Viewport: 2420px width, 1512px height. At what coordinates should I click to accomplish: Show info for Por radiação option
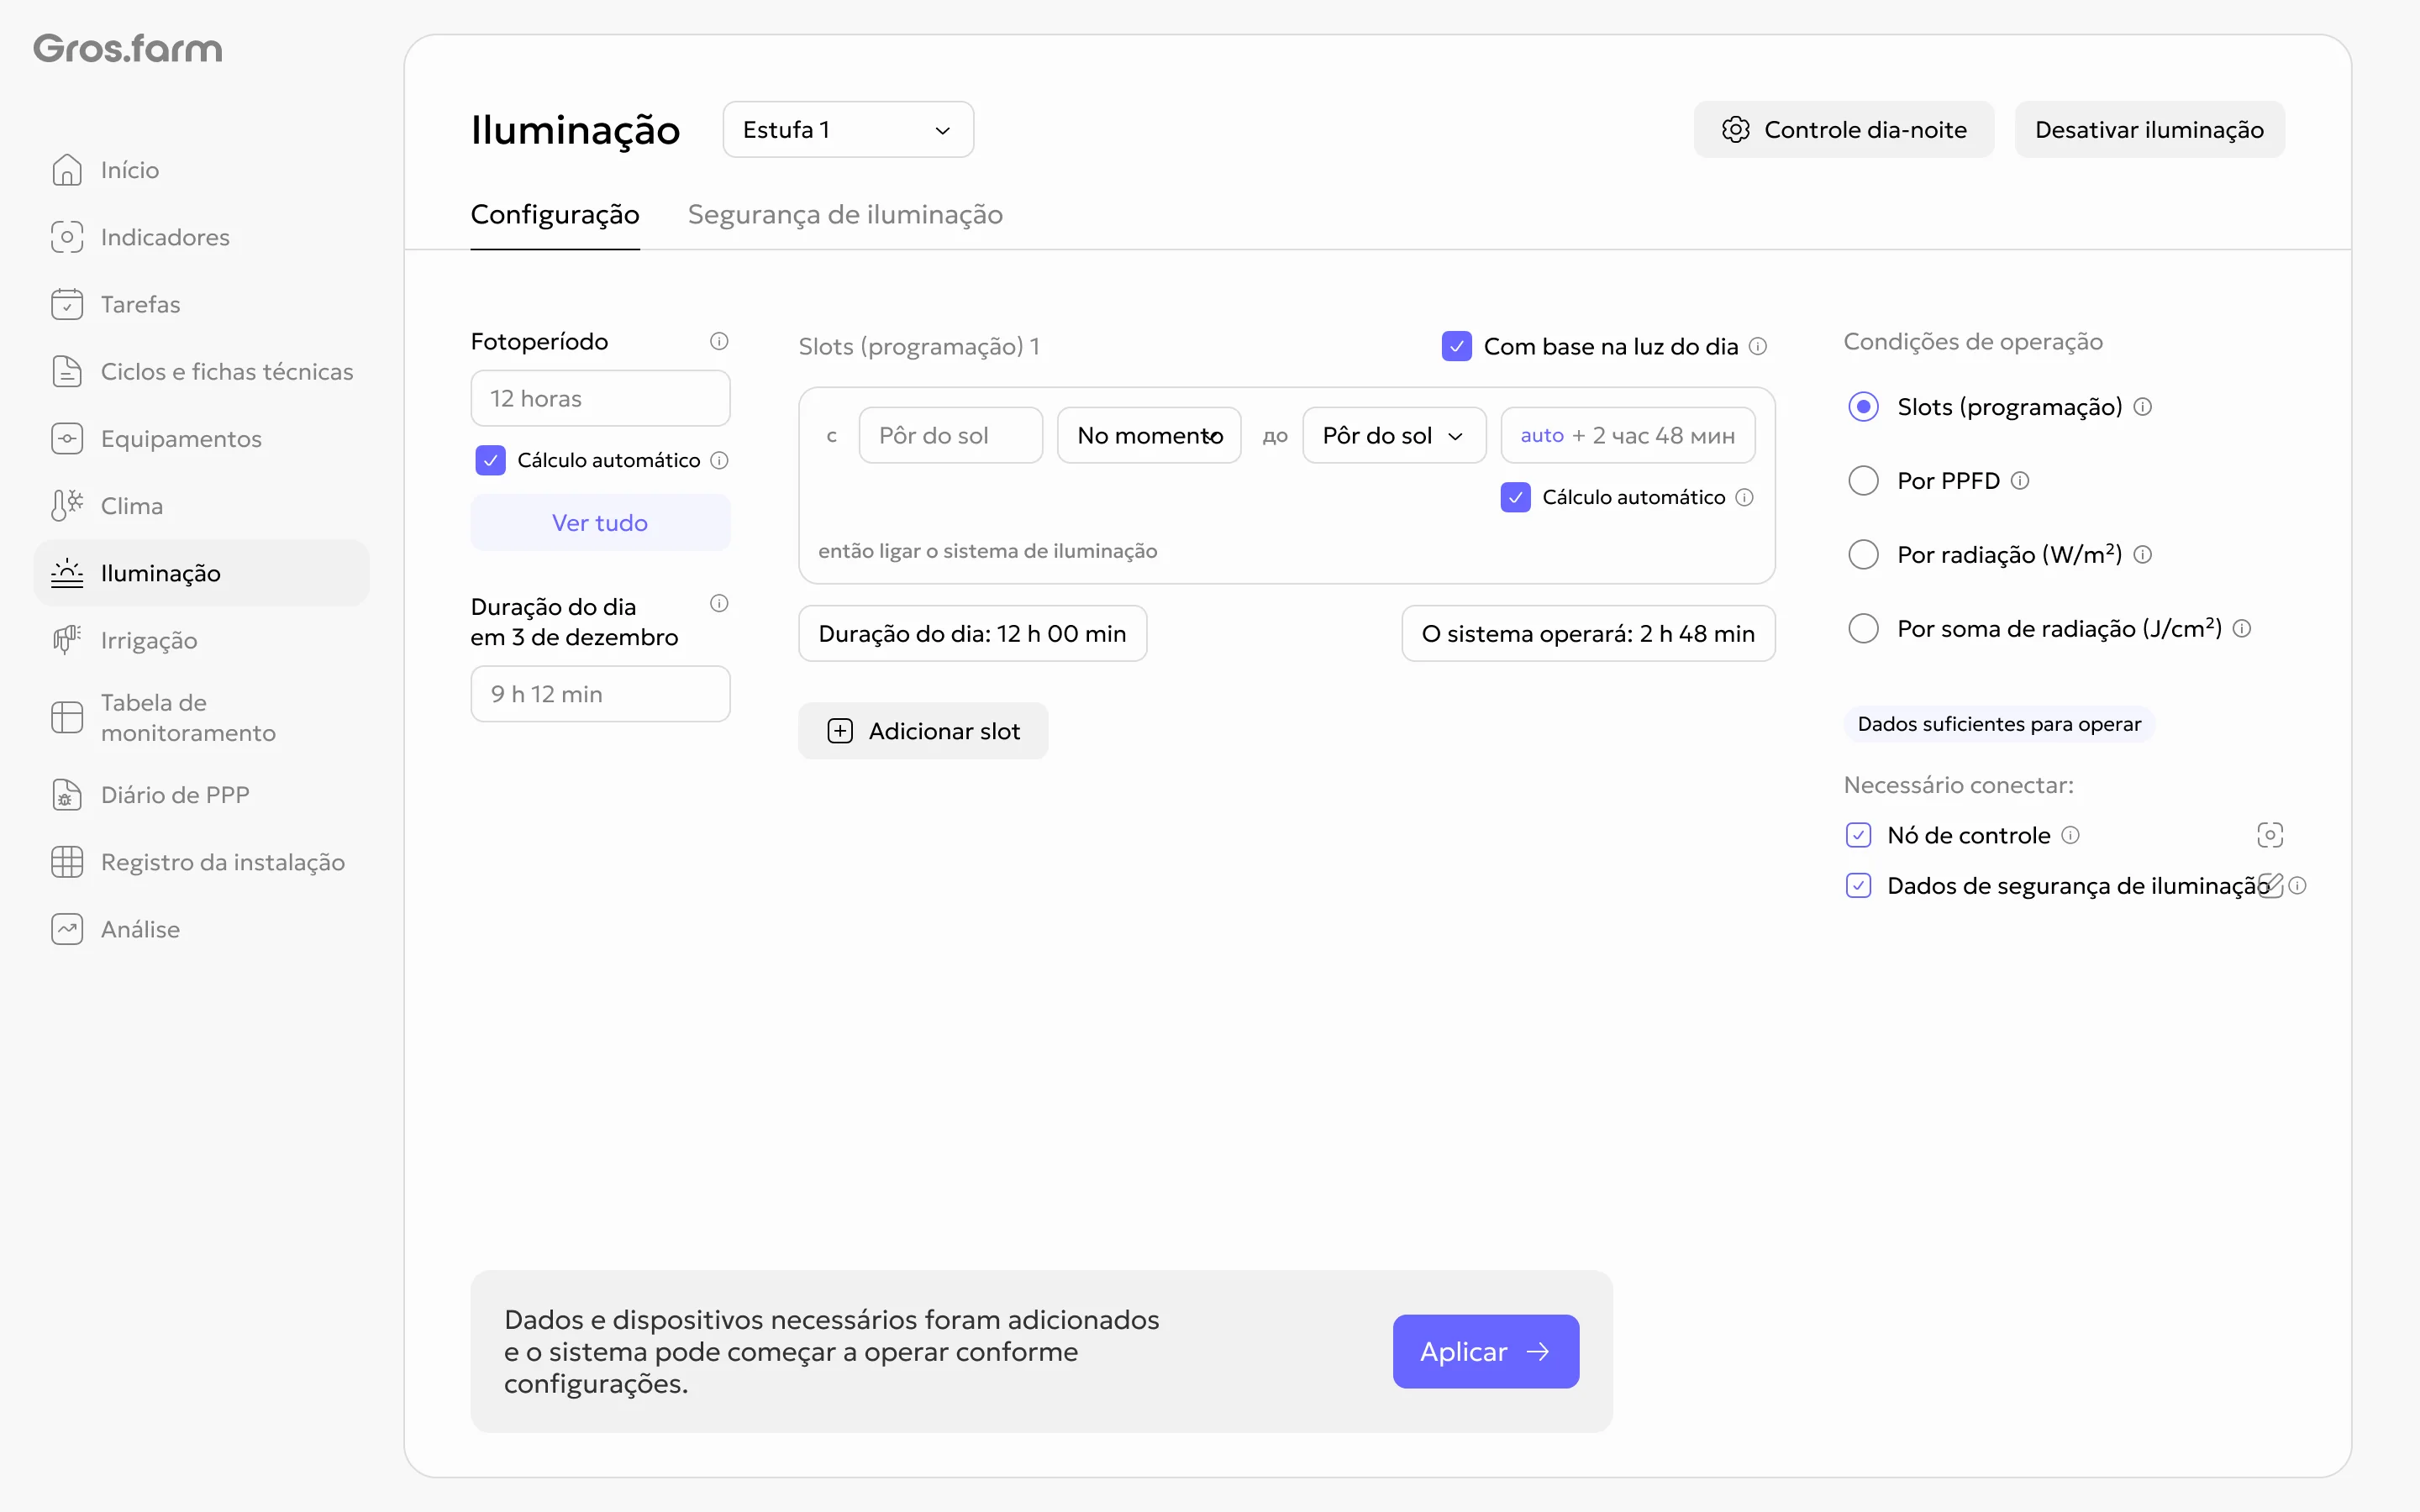click(x=2143, y=554)
